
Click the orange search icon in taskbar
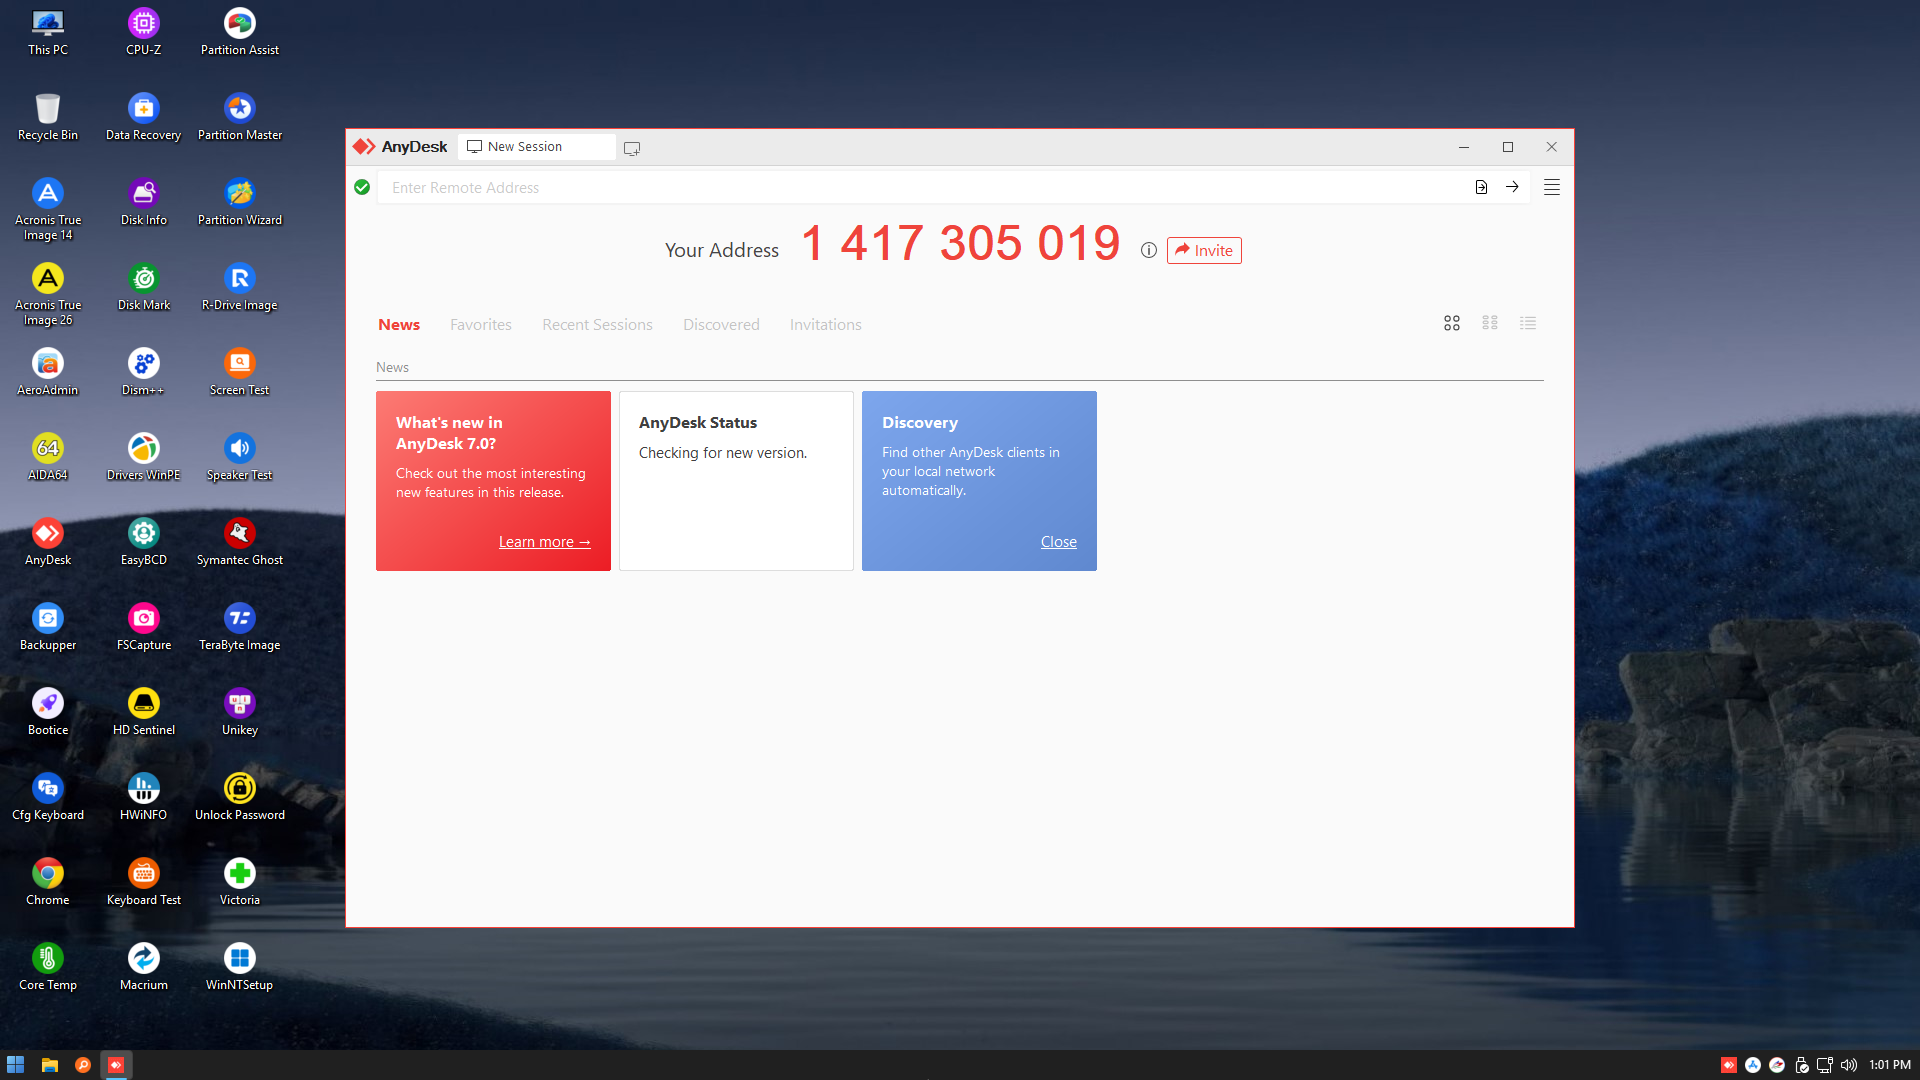pyautogui.click(x=83, y=1065)
